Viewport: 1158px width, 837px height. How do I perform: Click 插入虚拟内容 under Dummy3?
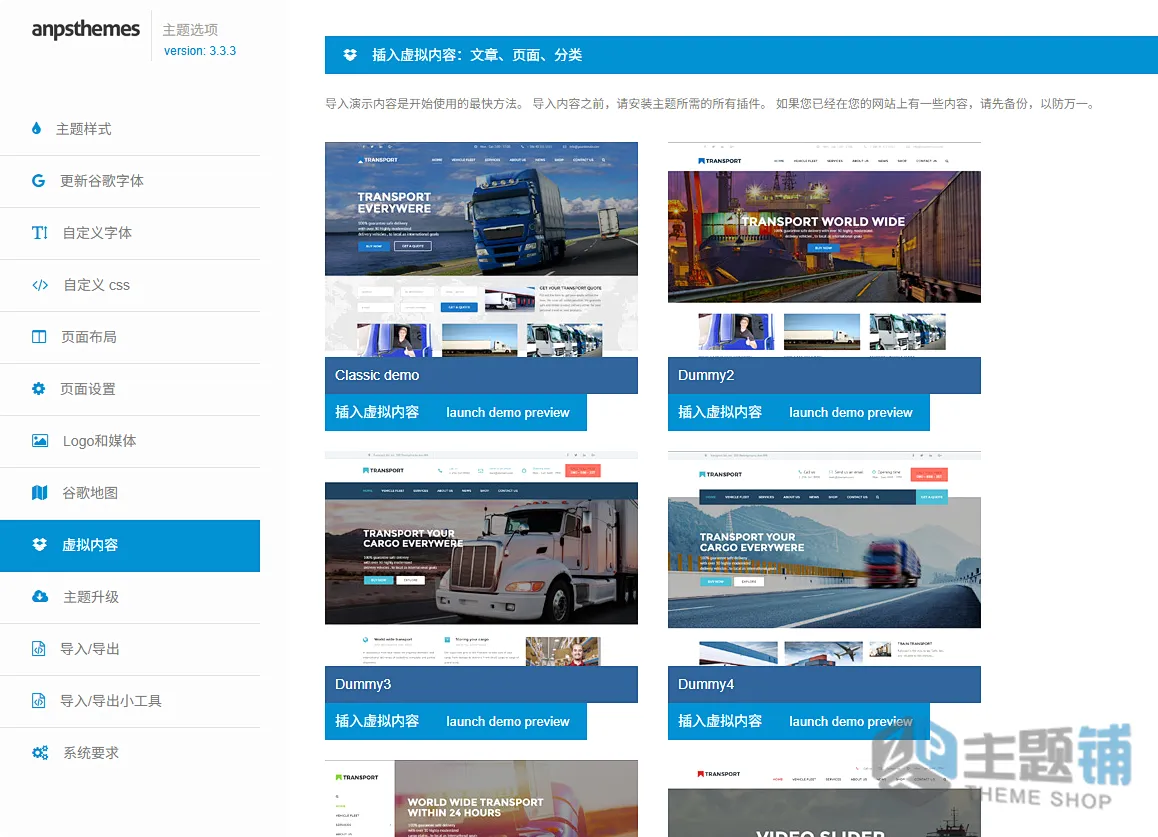click(x=377, y=721)
